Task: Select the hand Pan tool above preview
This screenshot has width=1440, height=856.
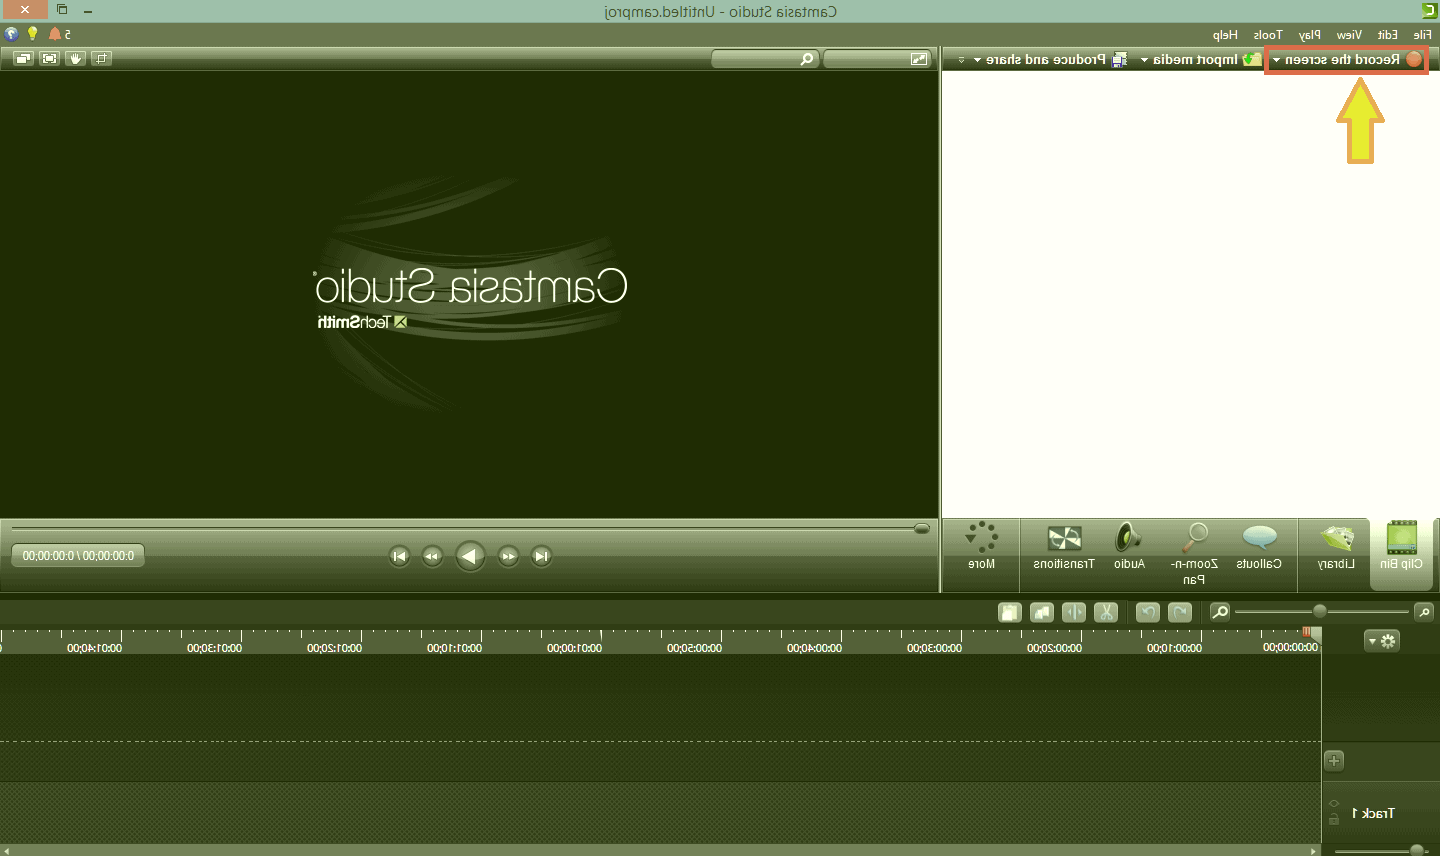Action: [x=75, y=59]
